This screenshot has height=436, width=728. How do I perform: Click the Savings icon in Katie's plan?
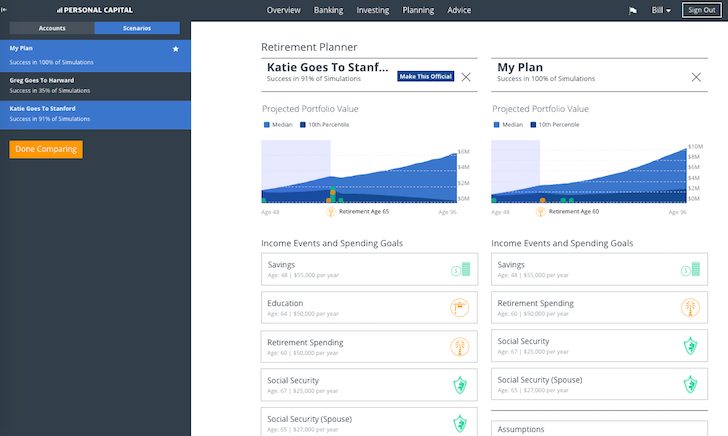461,269
